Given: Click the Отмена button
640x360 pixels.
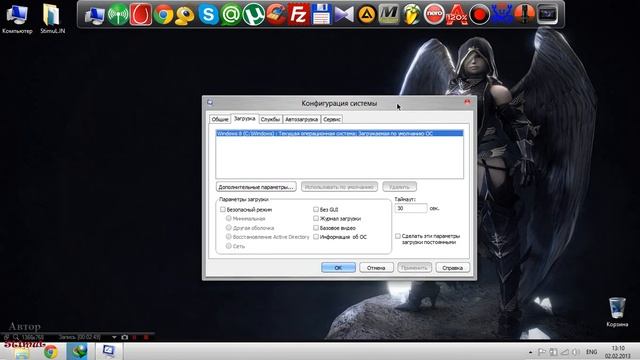Looking at the screenshot, I should point(376,268).
